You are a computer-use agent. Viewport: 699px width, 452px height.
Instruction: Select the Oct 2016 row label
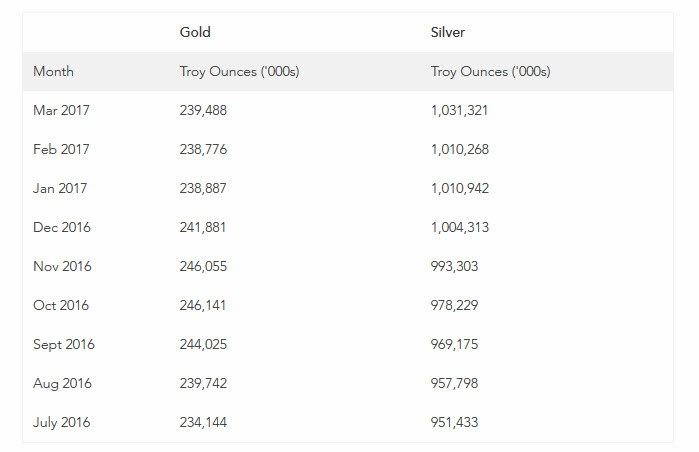[61, 305]
